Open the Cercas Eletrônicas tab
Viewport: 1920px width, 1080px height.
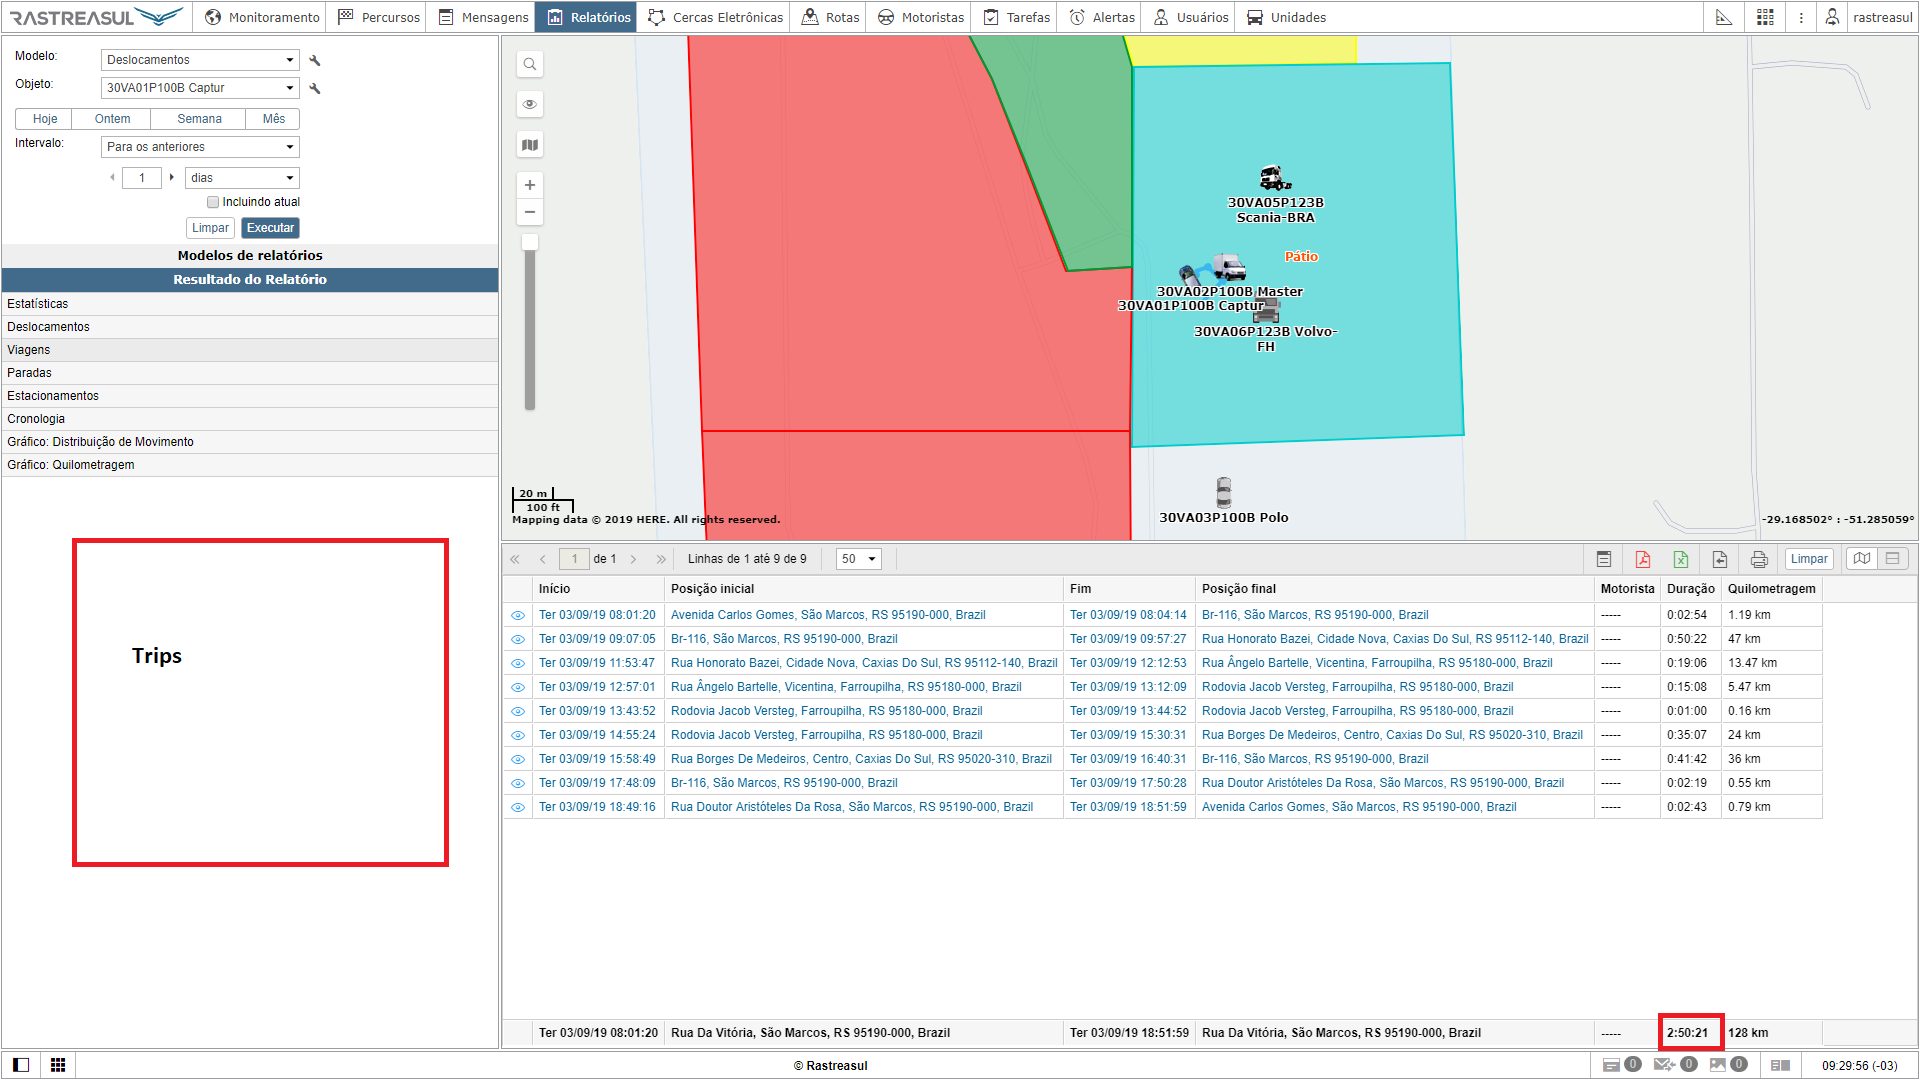[716, 17]
